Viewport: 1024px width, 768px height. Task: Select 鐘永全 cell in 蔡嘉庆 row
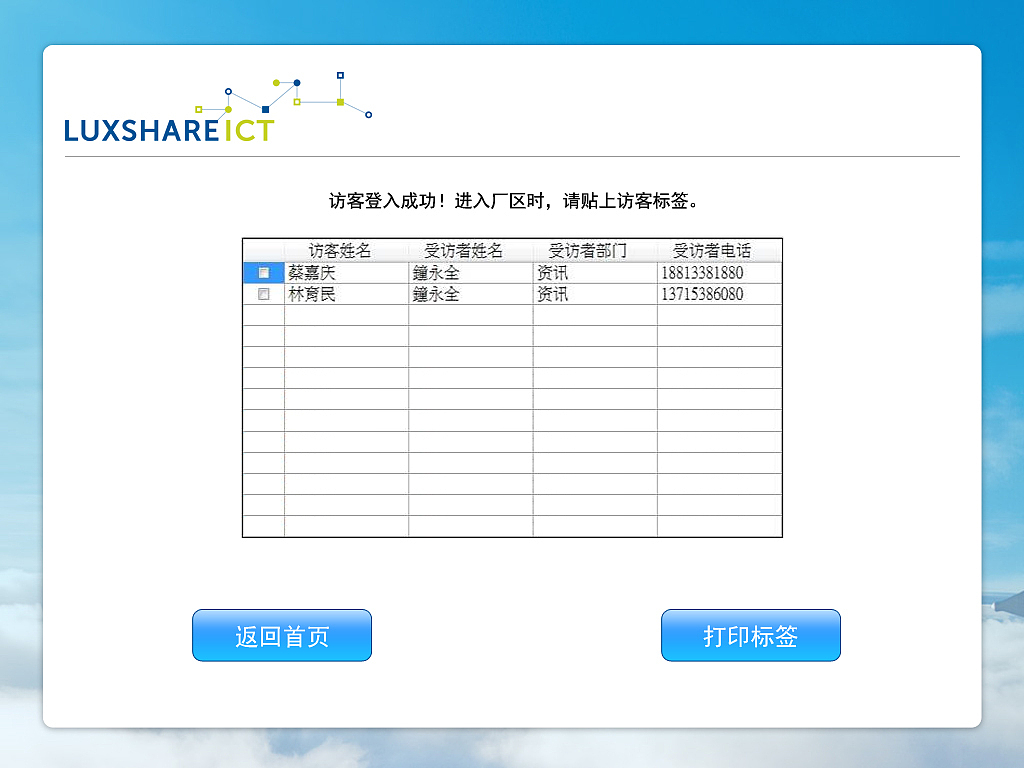click(x=471, y=272)
